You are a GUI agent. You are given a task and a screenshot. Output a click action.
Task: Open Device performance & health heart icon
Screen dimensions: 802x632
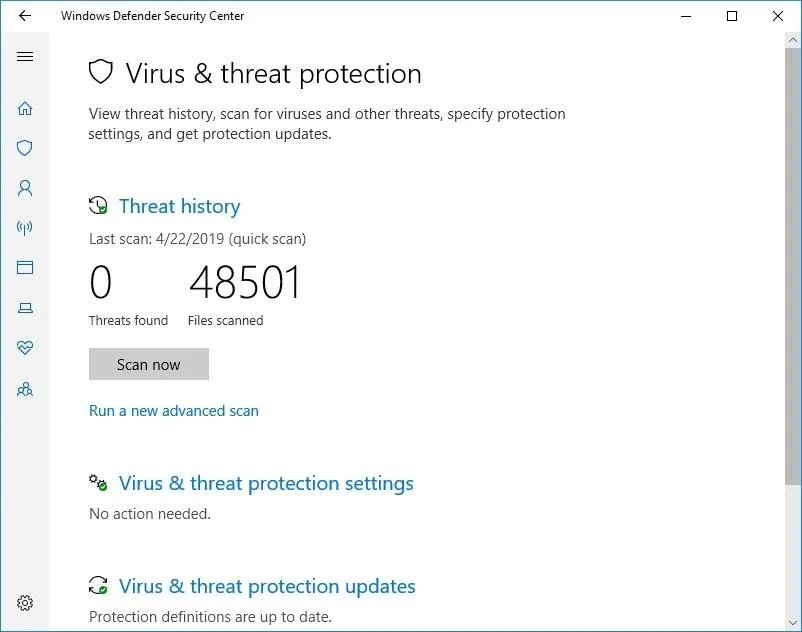click(25, 348)
